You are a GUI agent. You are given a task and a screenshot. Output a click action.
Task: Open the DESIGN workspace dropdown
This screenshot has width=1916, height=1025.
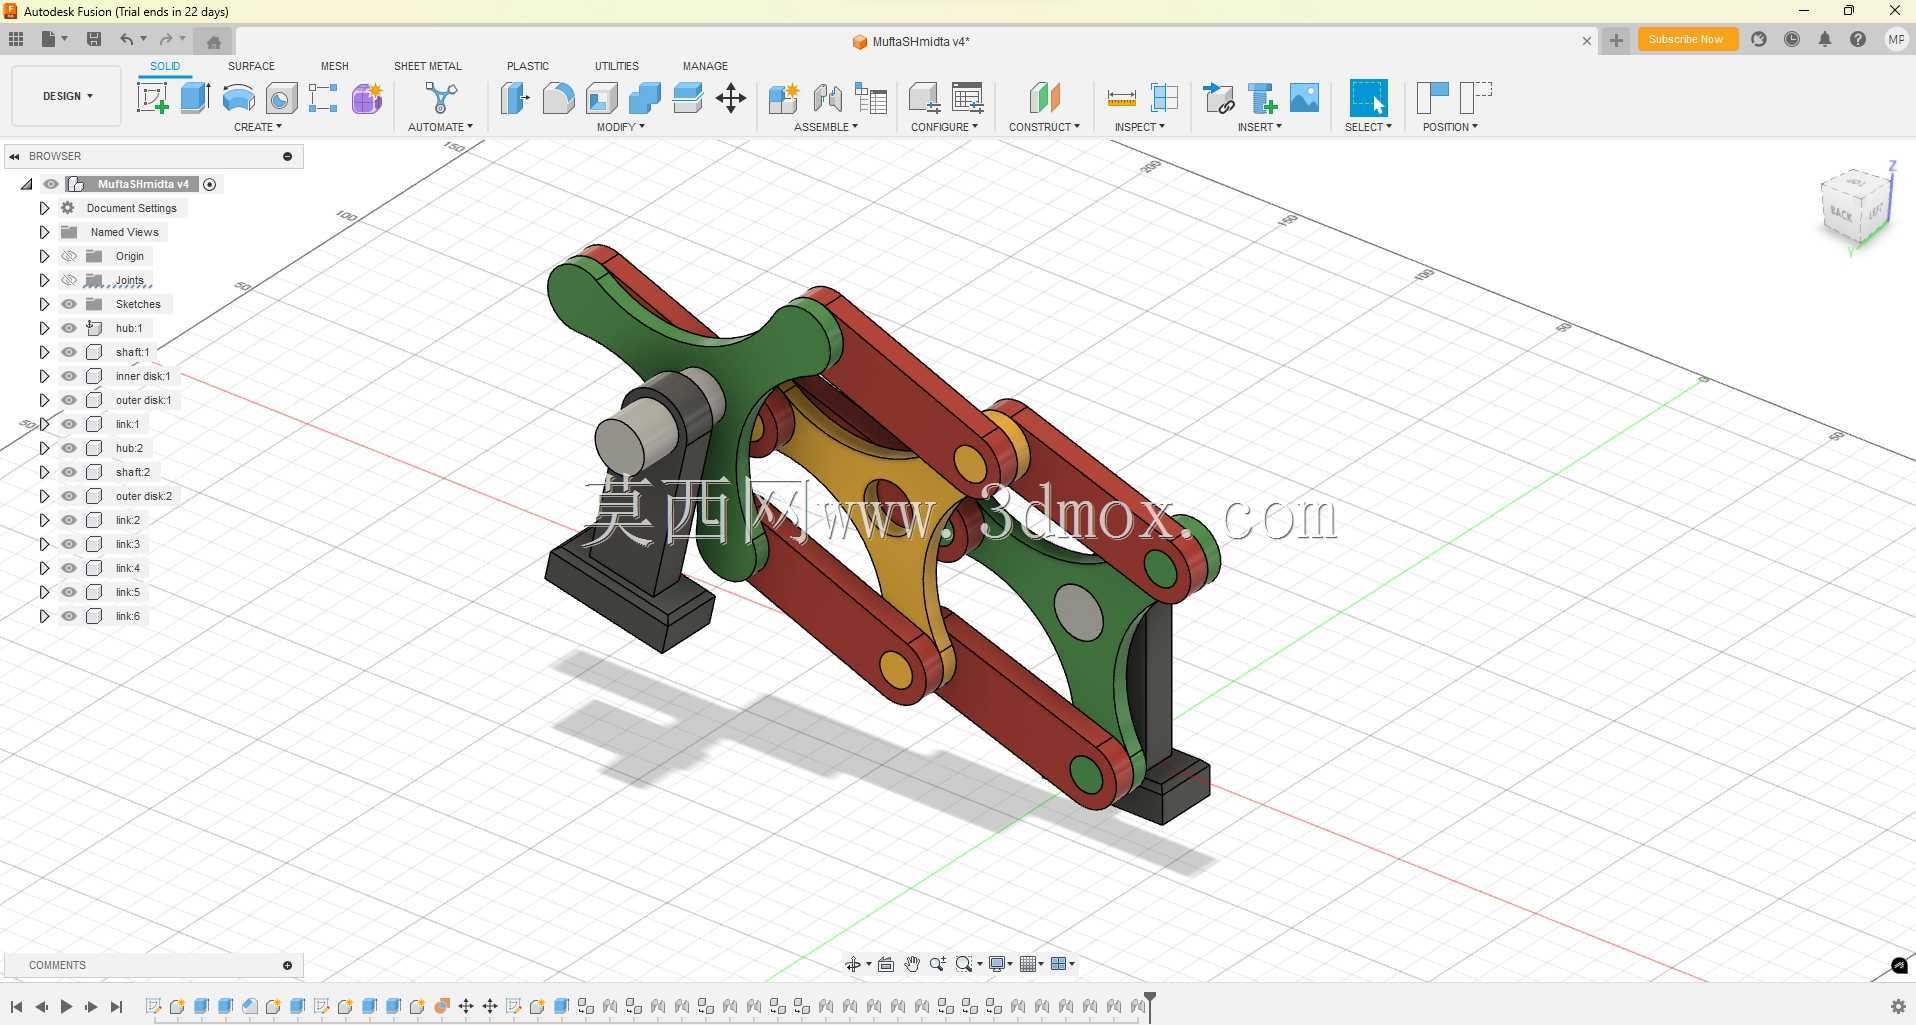(x=67, y=96)
